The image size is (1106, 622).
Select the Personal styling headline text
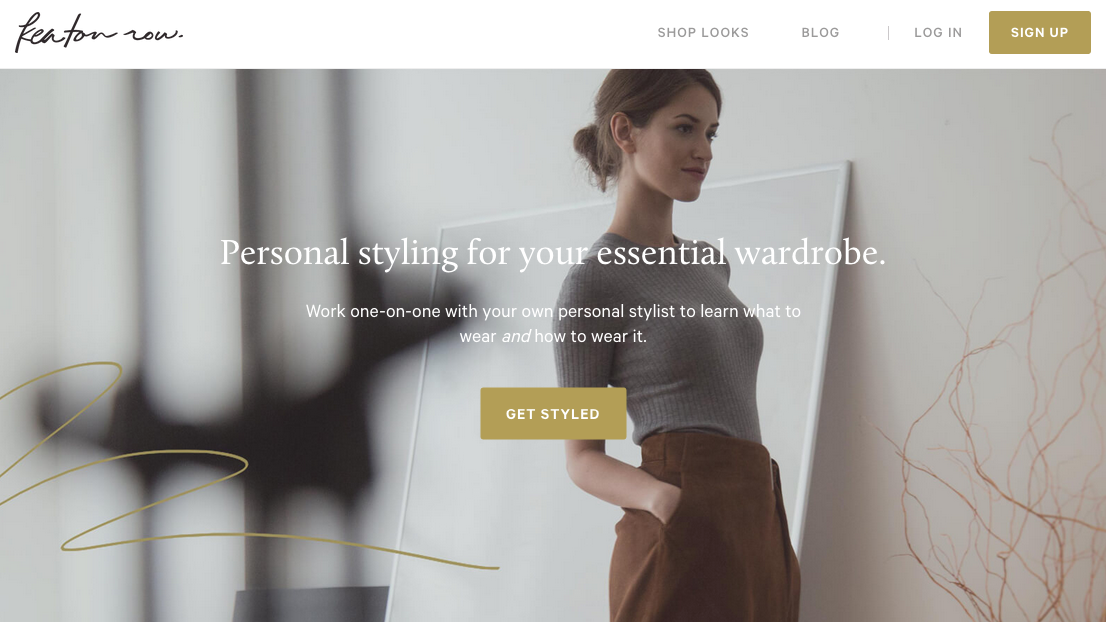coord(552,252)
